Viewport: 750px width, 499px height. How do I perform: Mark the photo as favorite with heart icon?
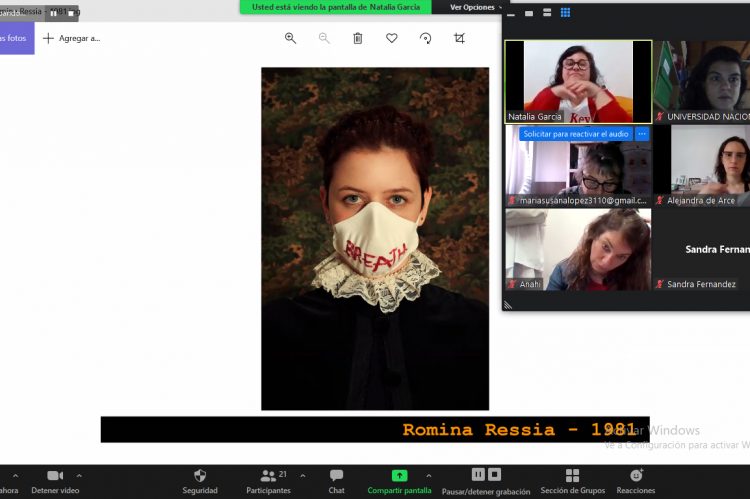[x=391, y=38]
